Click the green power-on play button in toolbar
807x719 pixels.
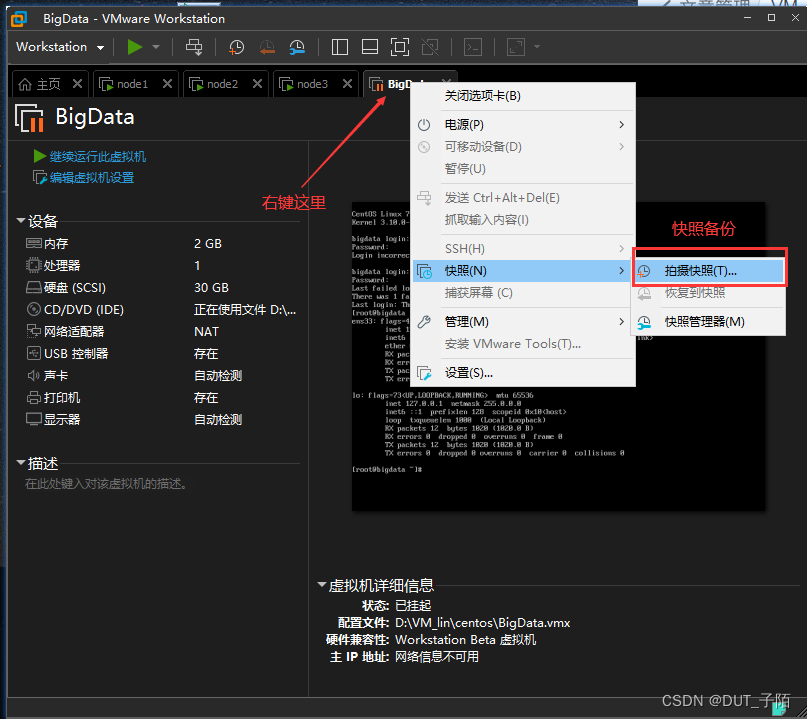point(135,47)
